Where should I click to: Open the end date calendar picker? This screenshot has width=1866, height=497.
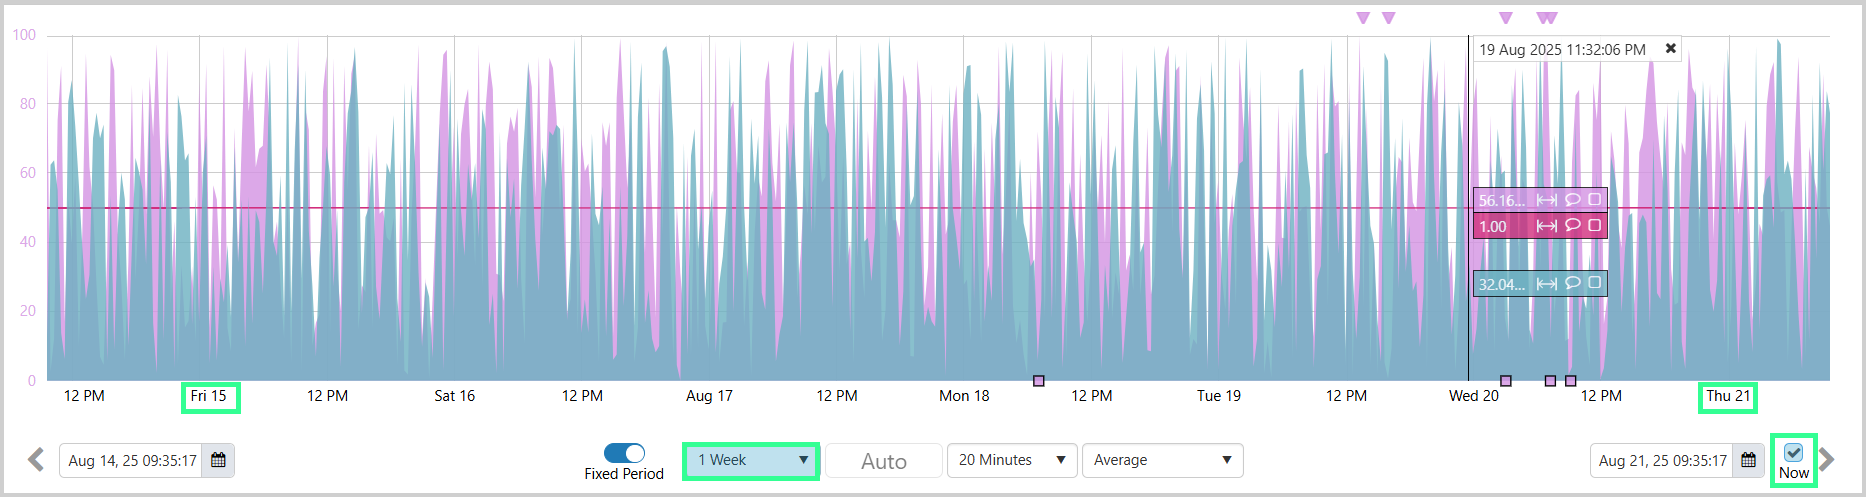[x=1748, y=460]
